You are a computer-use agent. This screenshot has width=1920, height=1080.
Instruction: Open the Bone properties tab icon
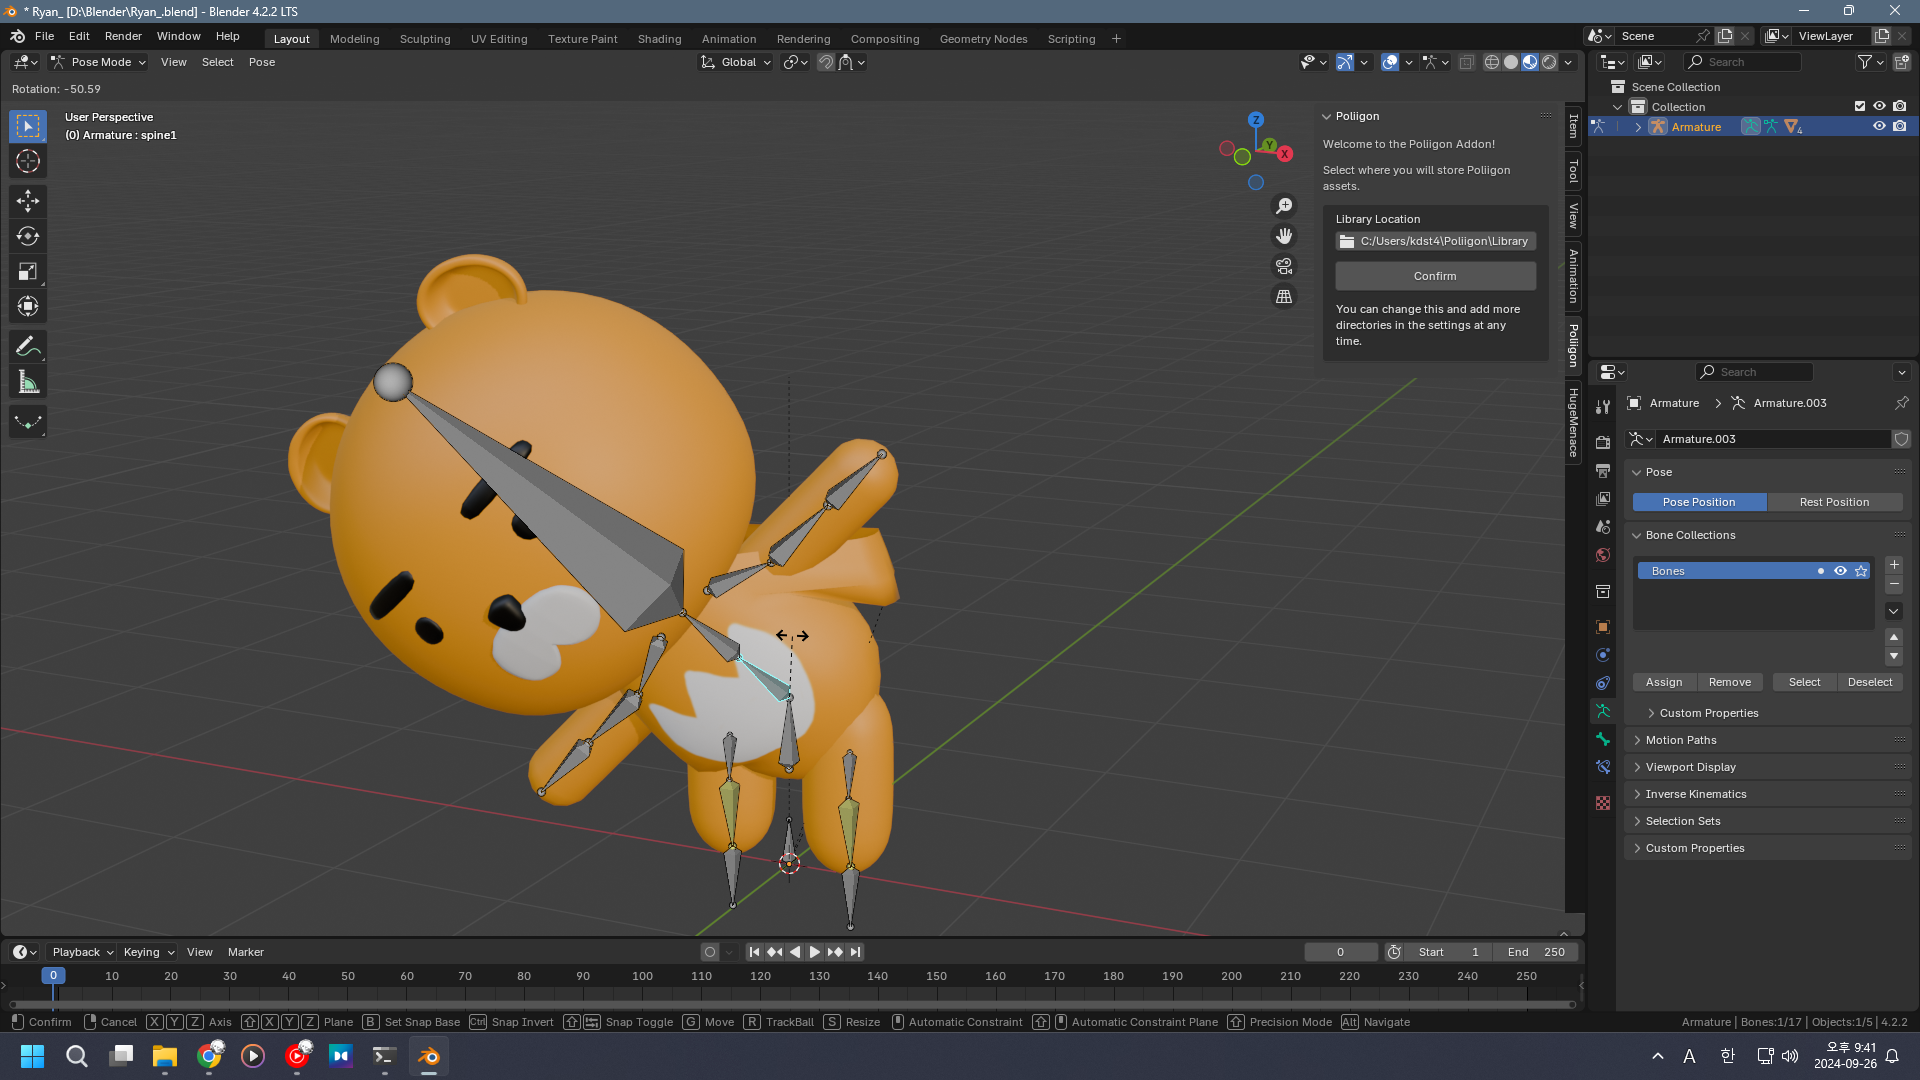[x=1603, y=739]
